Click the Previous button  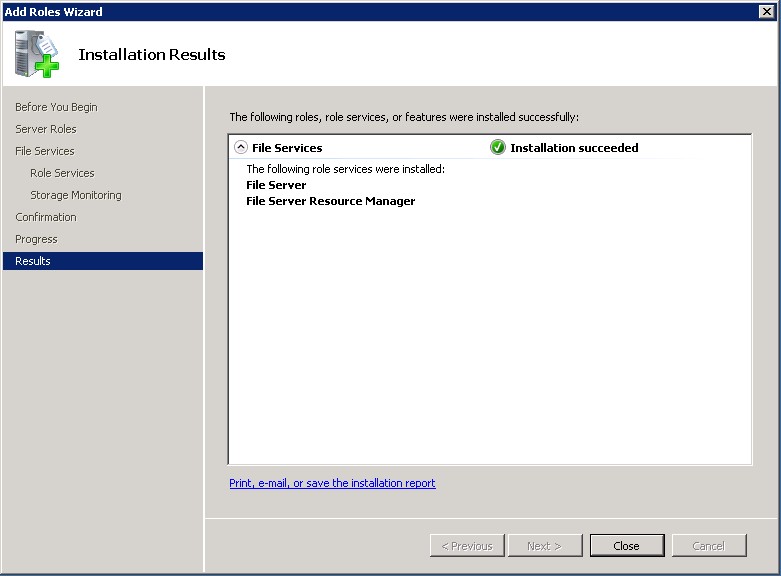466,546
